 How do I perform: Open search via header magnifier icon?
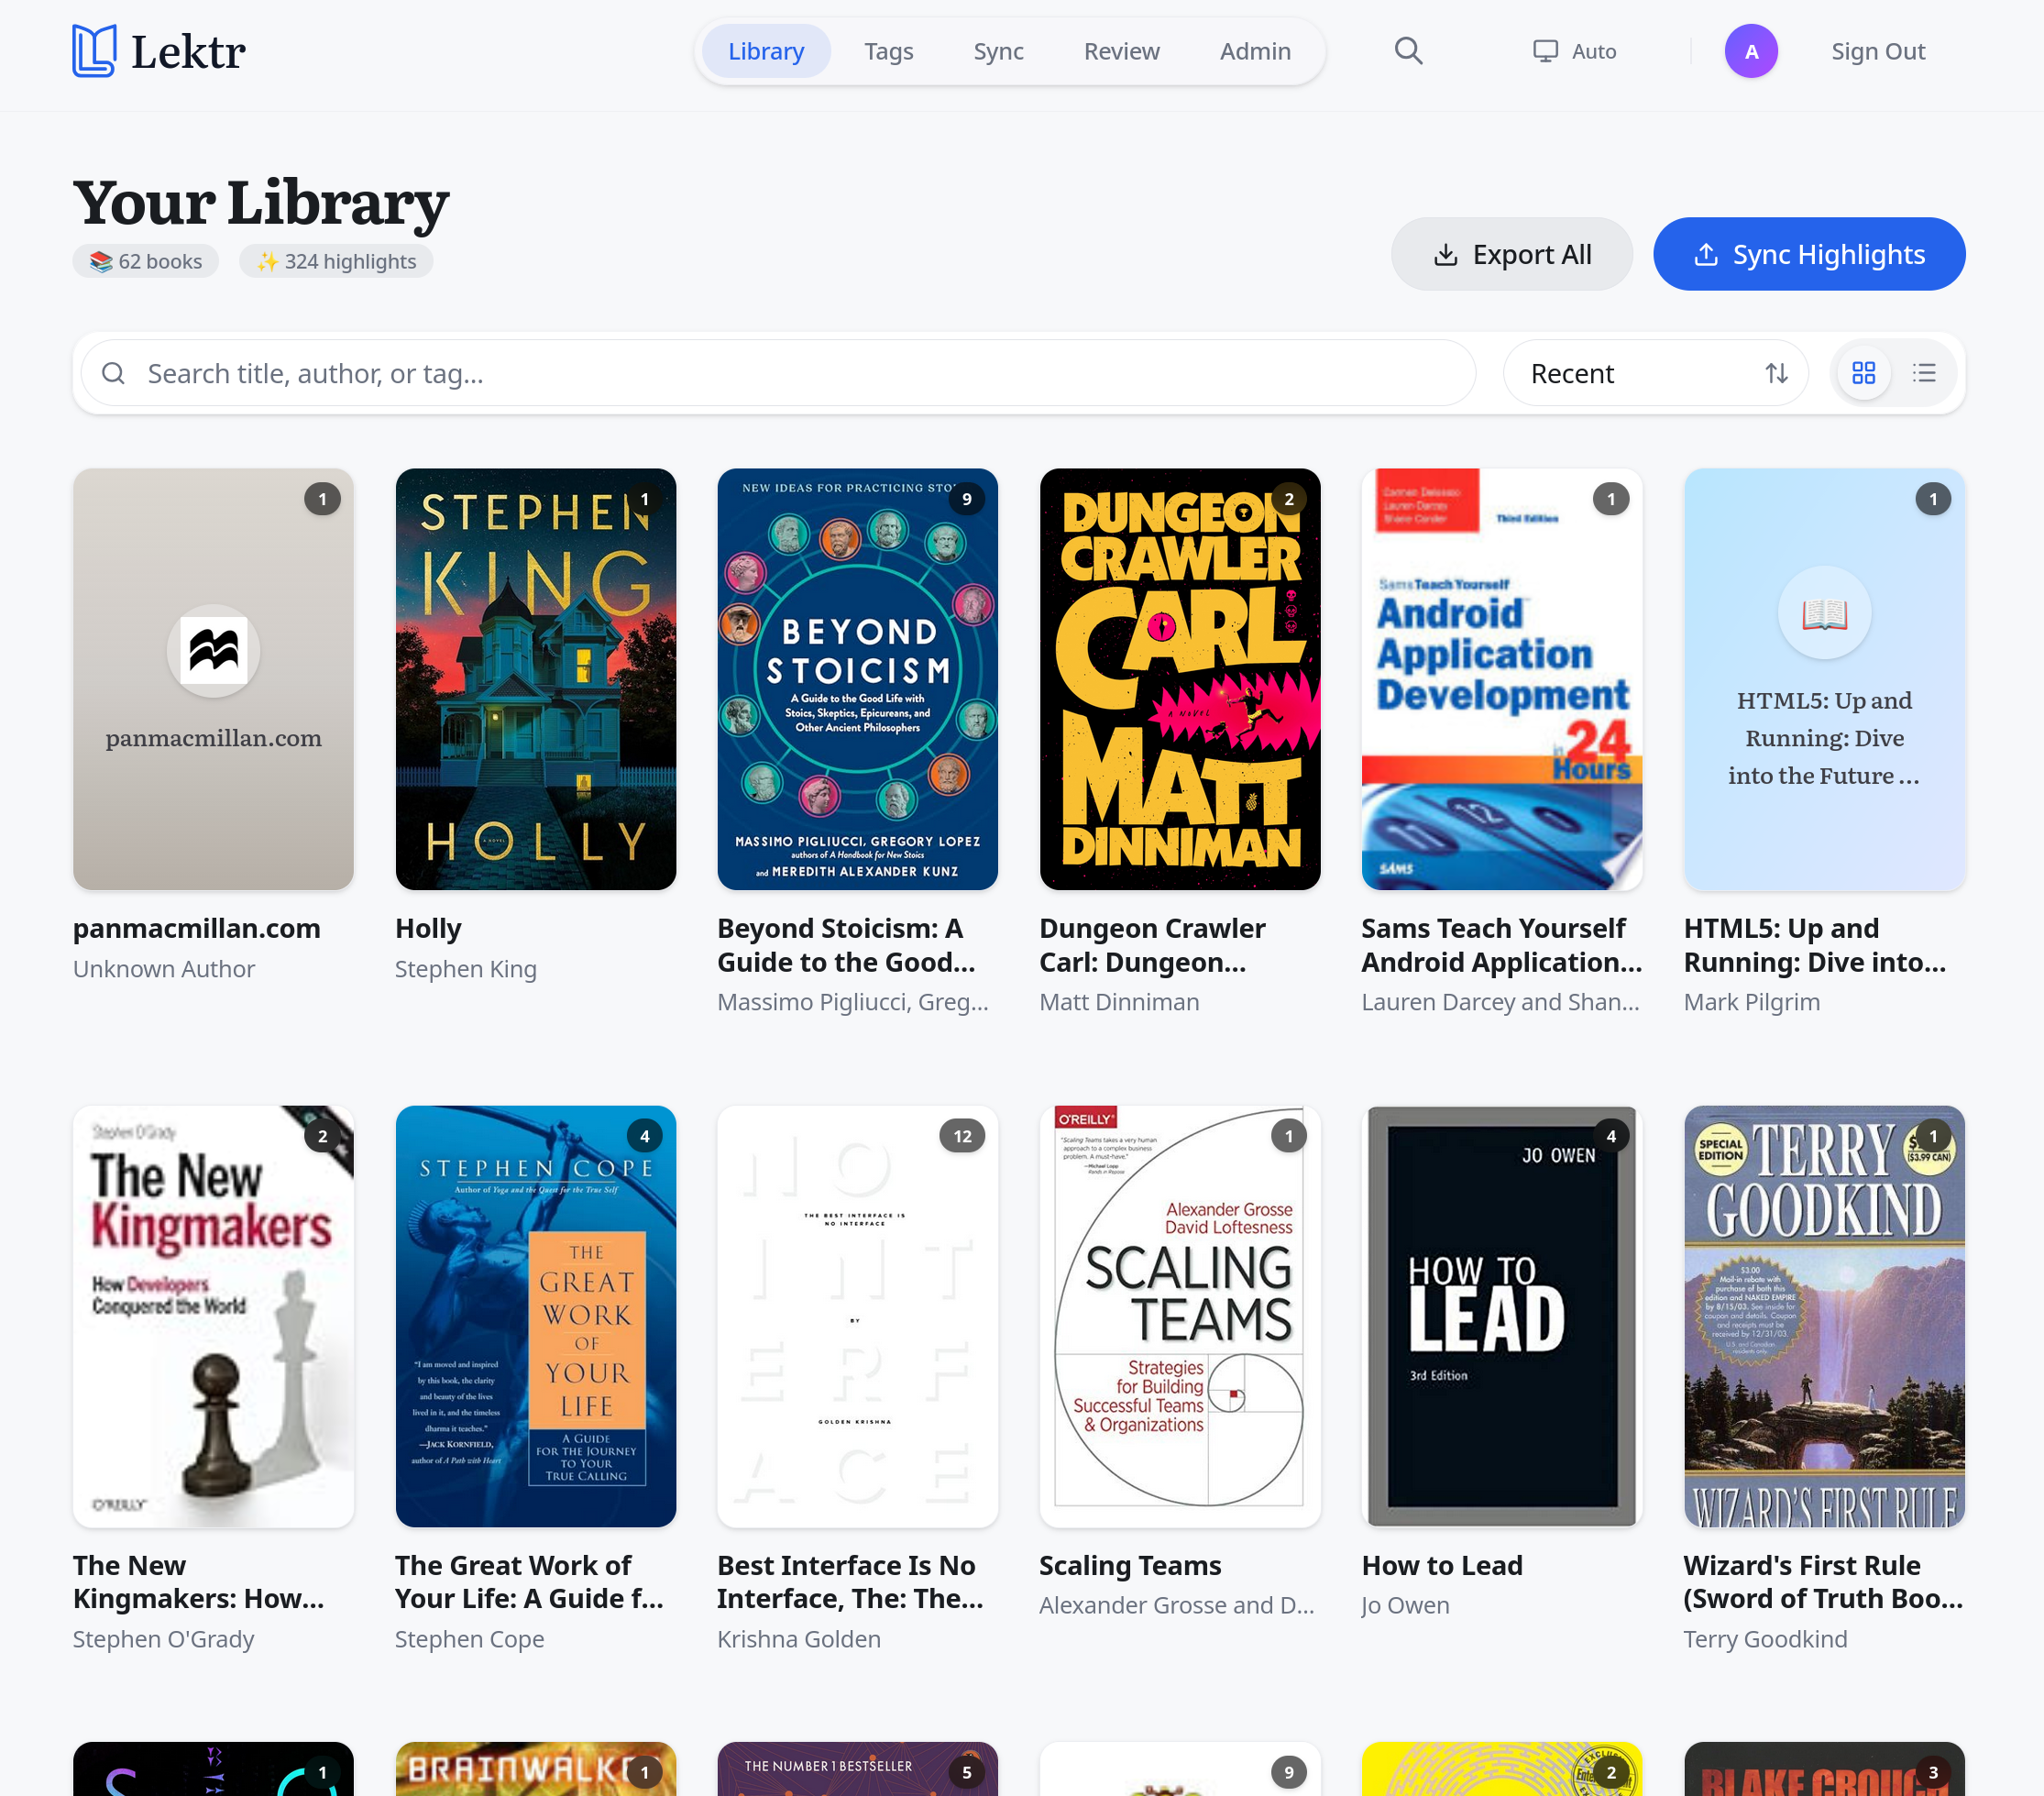click(1408, 51)
